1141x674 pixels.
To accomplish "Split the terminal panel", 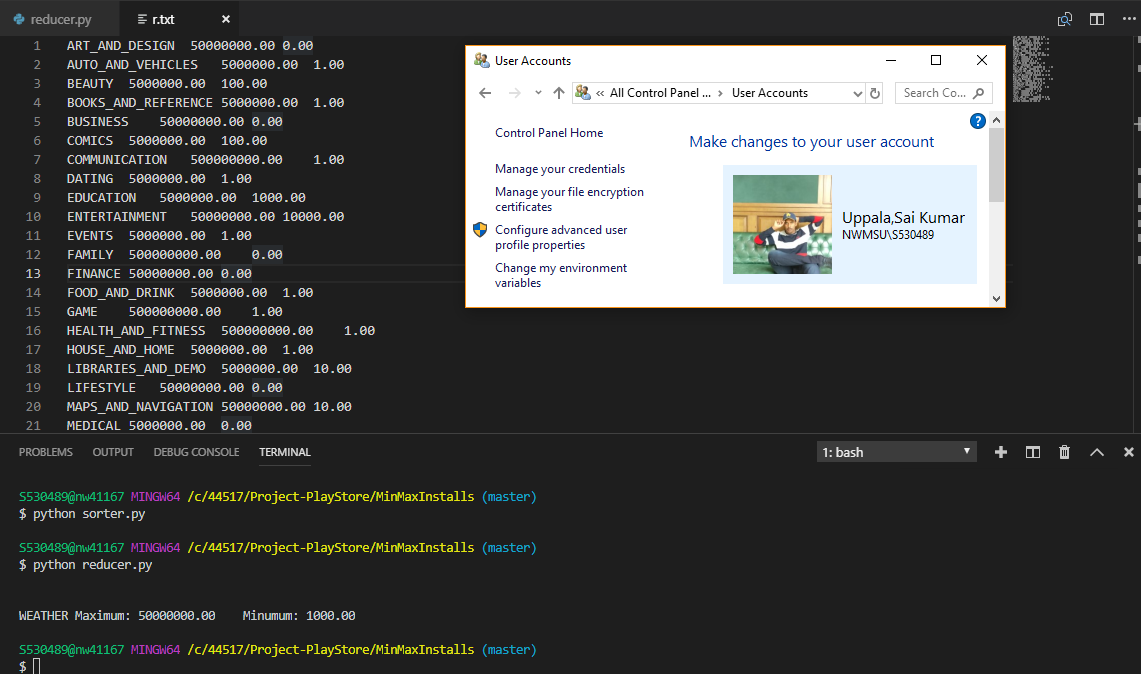I will coord(1033,452).
